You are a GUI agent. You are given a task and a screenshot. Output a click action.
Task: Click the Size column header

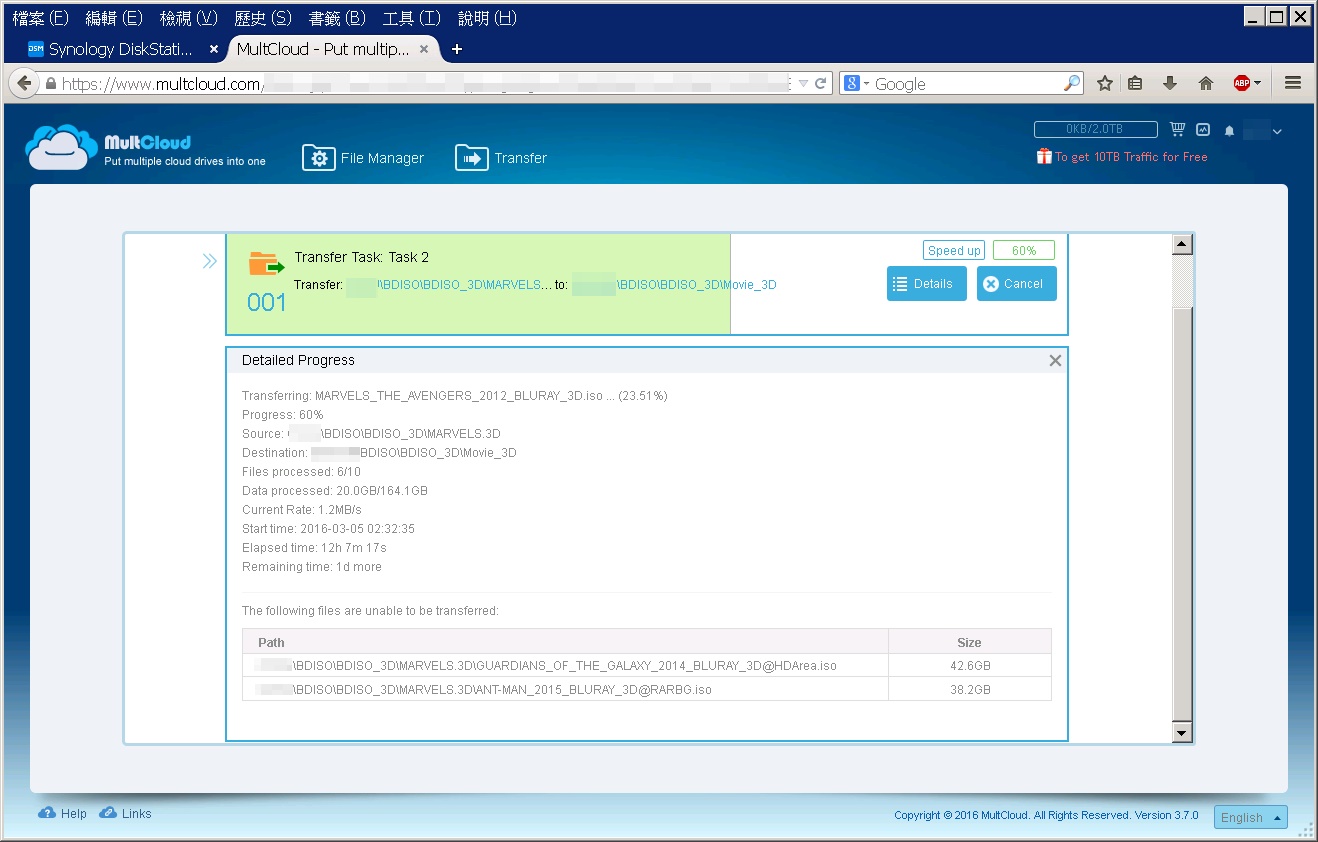point(970,642)
